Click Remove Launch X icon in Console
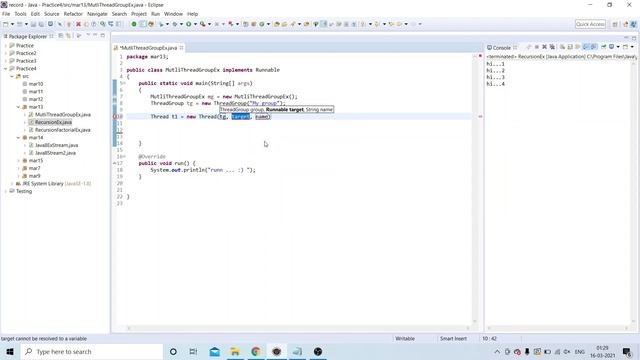640x360 pixels. tap(544, 47)
